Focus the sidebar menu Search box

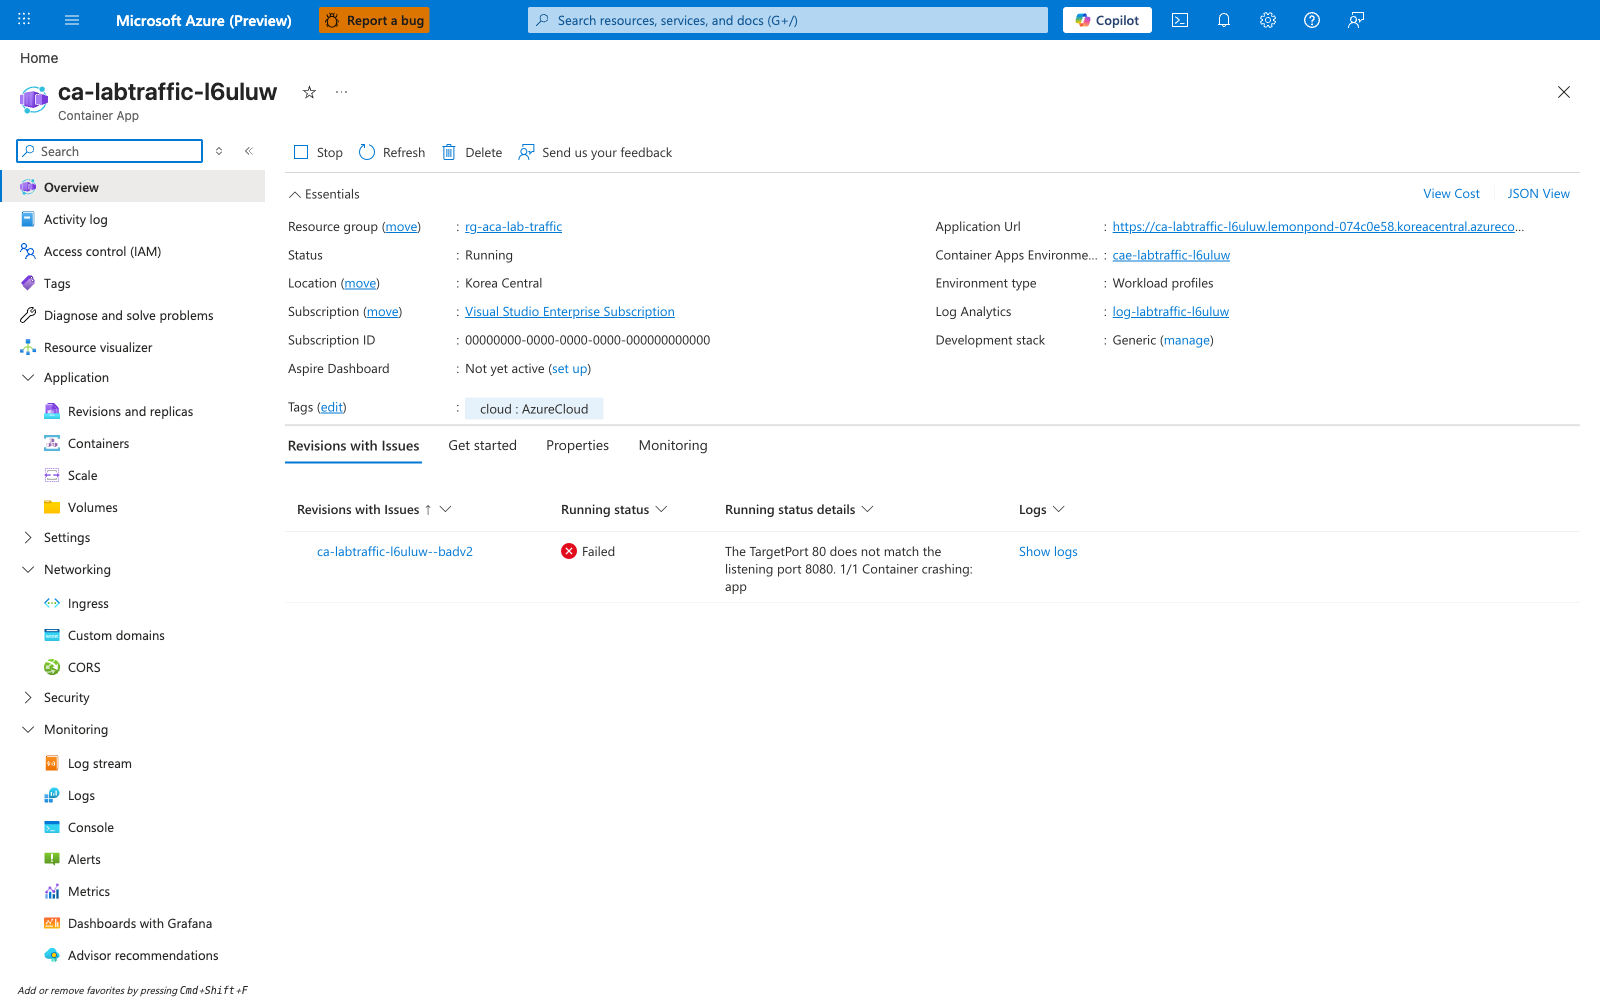click(110, 151)
